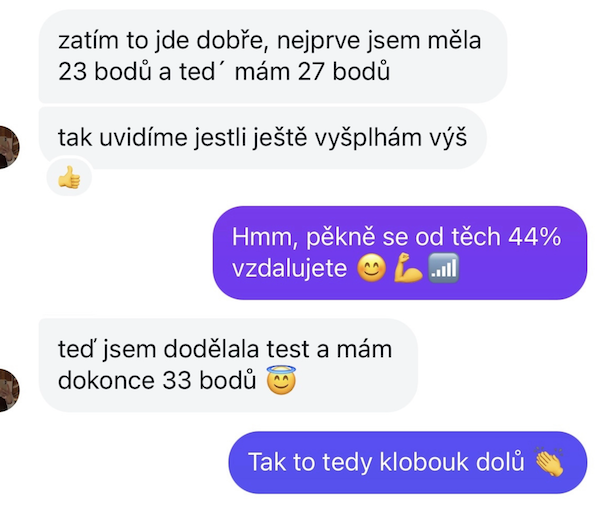Click the signal bars emoji
This screenshot has width=600, height=505.
(443, 268)
